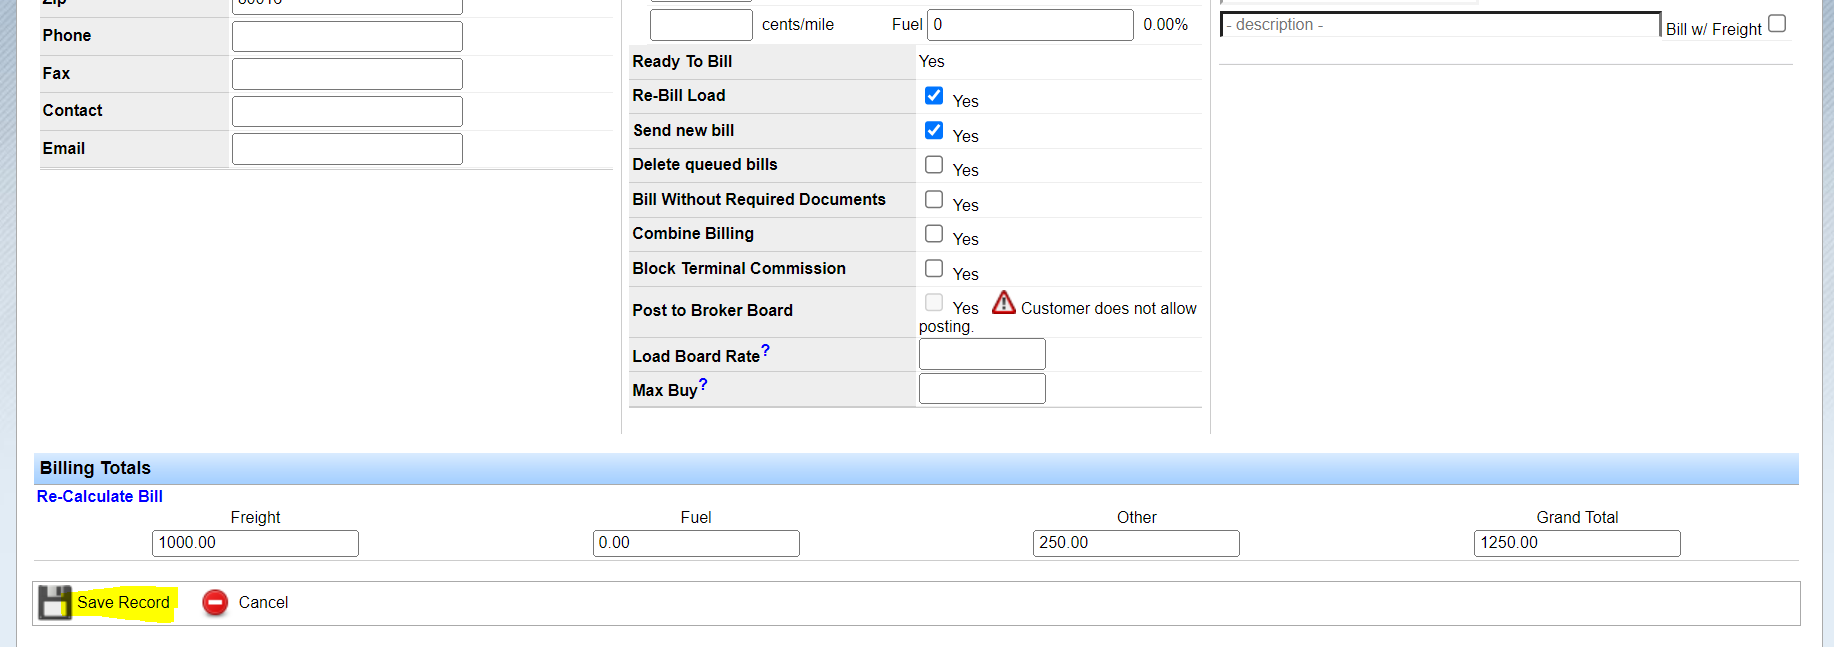Screen dimensions: 1834x647
Task: Click 'Customer does not allow posting' message
Action: (1058, 317)
